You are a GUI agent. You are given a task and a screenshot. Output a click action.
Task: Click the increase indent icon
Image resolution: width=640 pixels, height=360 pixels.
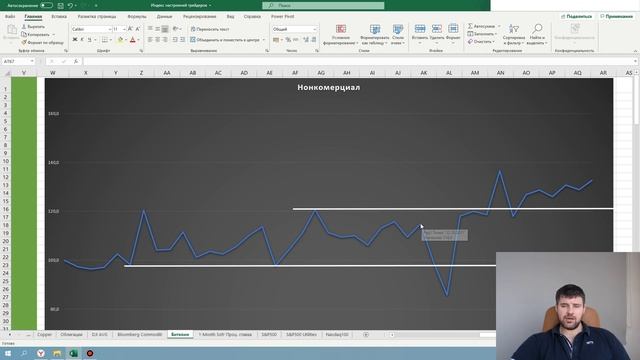(182, 40)
